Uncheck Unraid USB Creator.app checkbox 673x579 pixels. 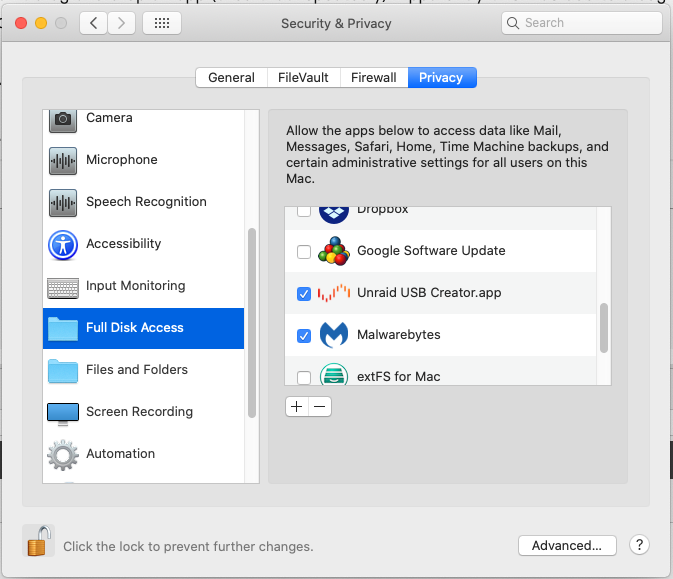(x=304, y=294)
